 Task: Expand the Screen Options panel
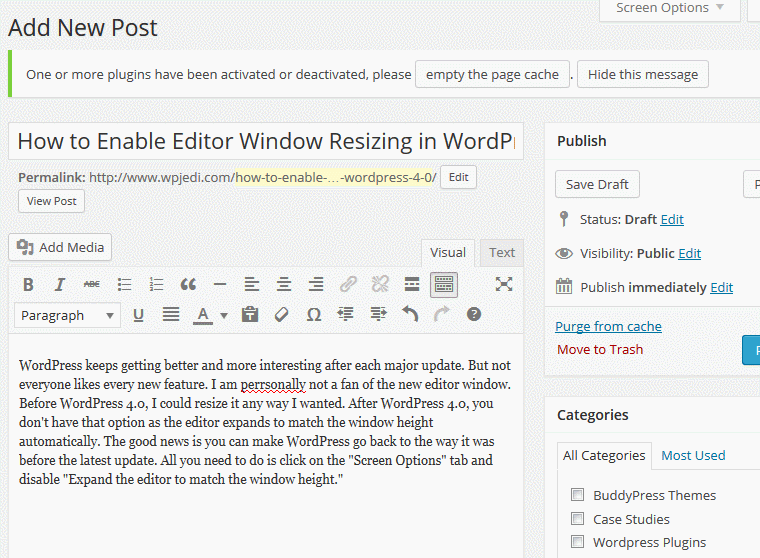(x=670, y=8)
